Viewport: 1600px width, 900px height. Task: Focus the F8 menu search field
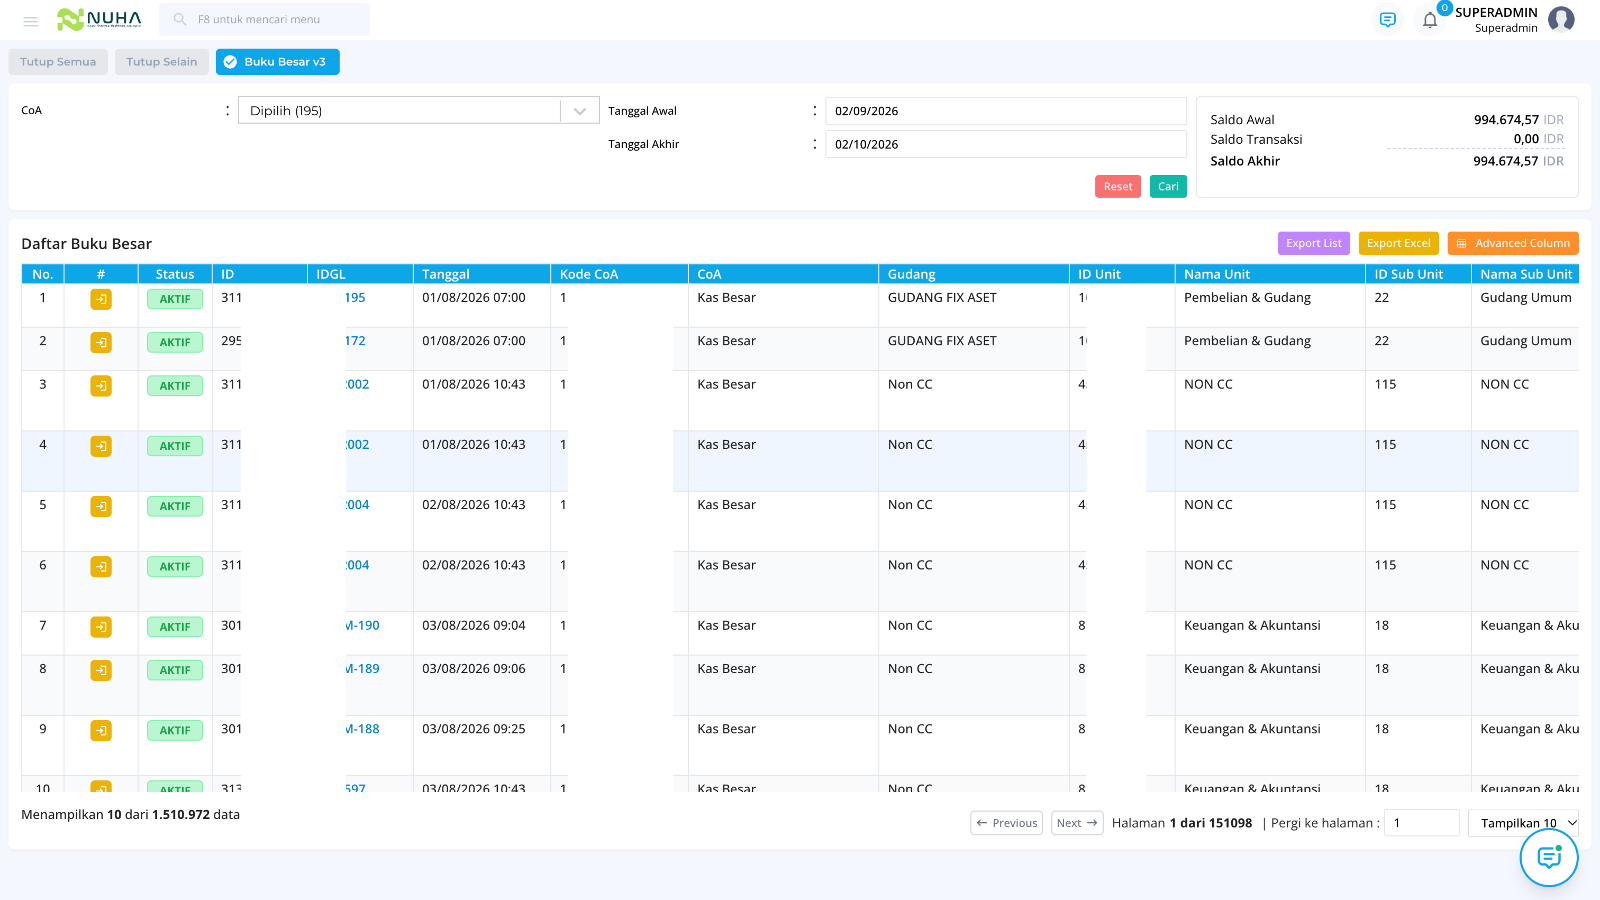click(x=264, y=19)
